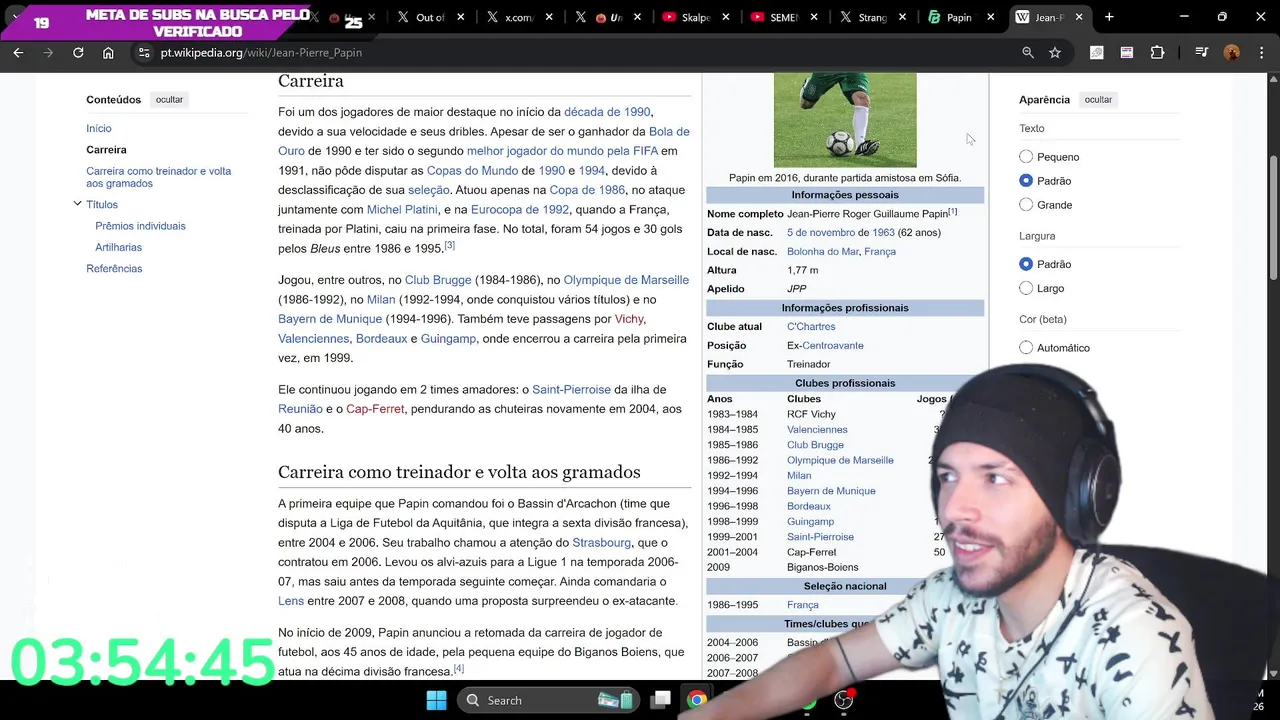Select Padrão text size option
Screen dimensions: 1280x720
[1026, 181]
